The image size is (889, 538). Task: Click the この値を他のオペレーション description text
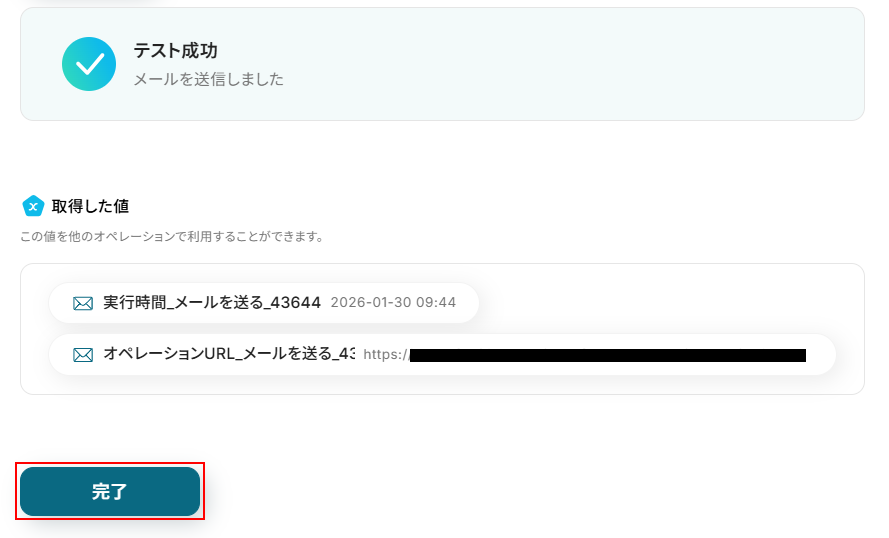[172, 236]
